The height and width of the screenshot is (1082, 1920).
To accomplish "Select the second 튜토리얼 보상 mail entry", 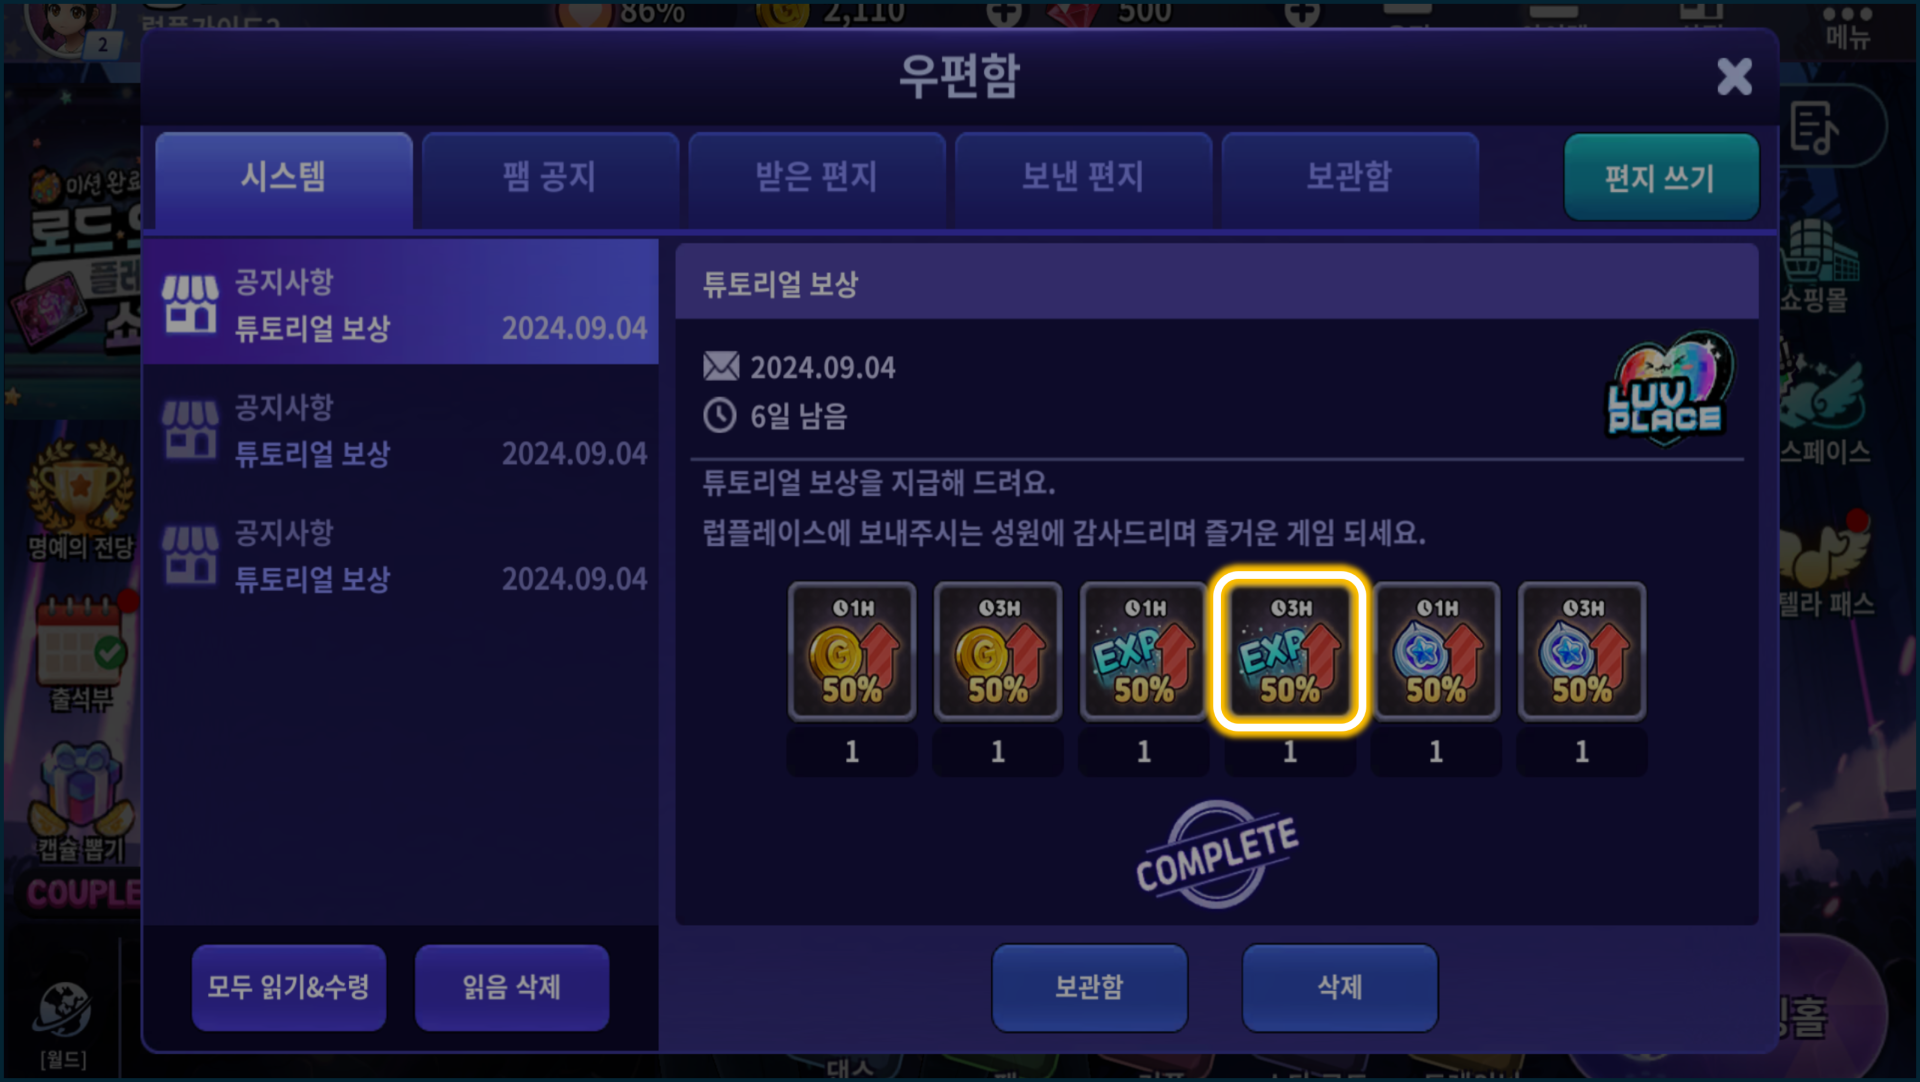I will point(401,430).
